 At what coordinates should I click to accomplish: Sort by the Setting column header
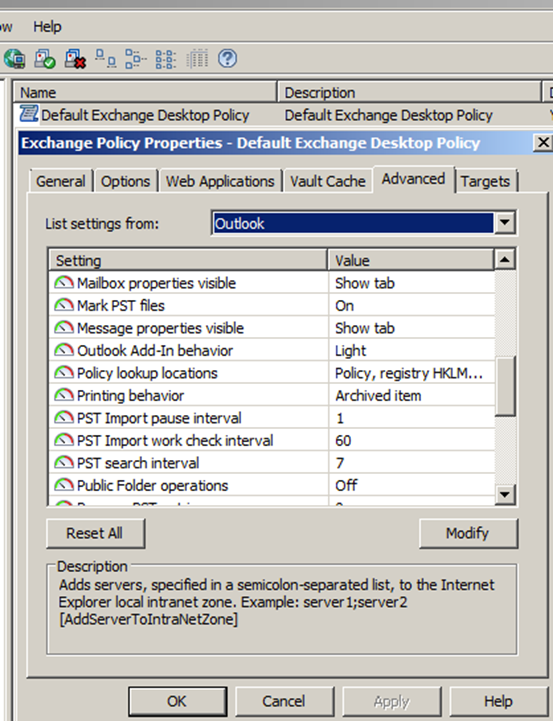pyautogui.click(x=188, y=260)
